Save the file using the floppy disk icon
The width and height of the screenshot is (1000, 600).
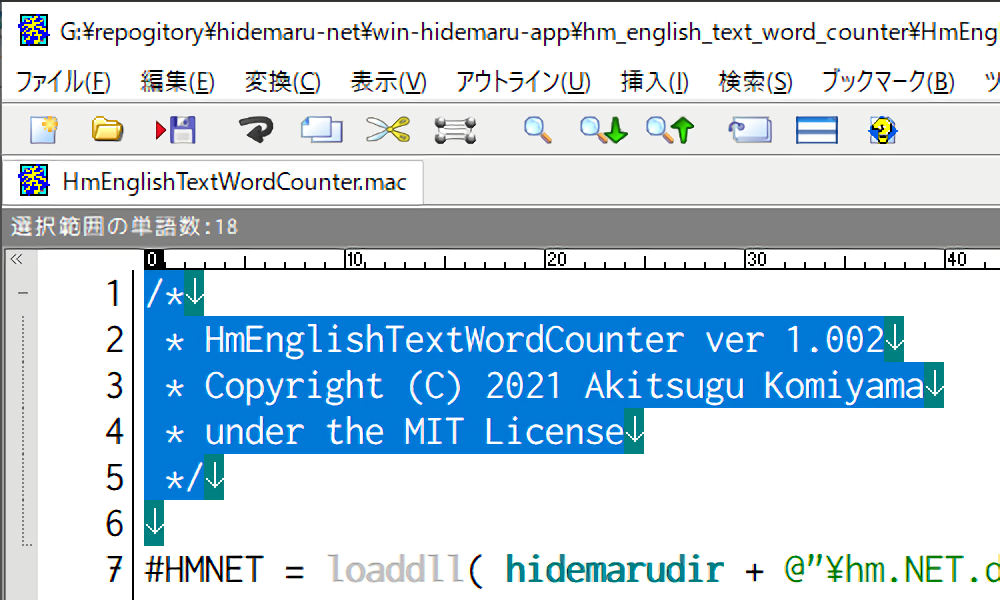[x=176, y=129]
